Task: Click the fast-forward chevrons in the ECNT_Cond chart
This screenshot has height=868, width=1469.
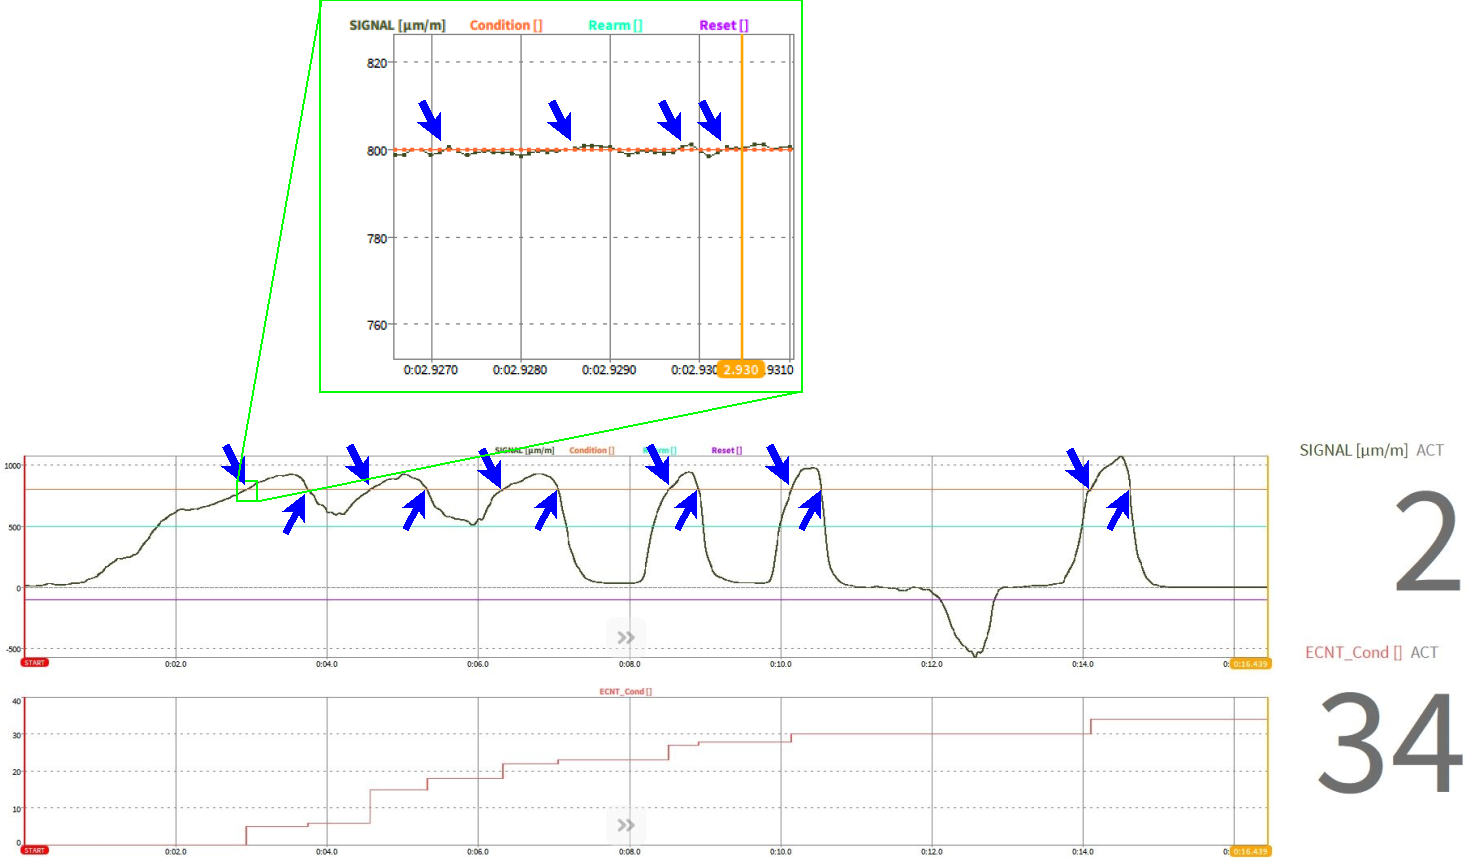Action: click(x=626, y=825)
